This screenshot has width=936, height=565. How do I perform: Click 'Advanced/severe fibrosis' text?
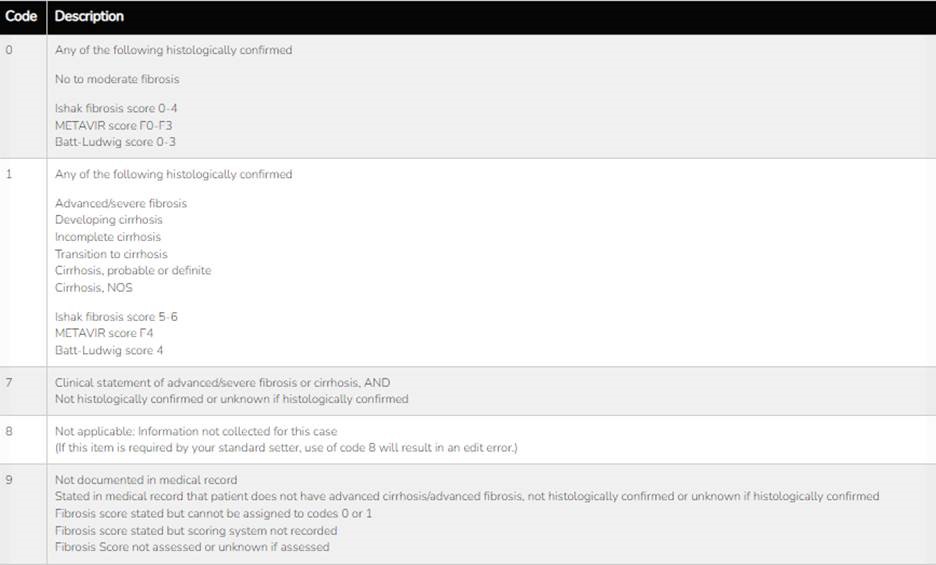121,204
